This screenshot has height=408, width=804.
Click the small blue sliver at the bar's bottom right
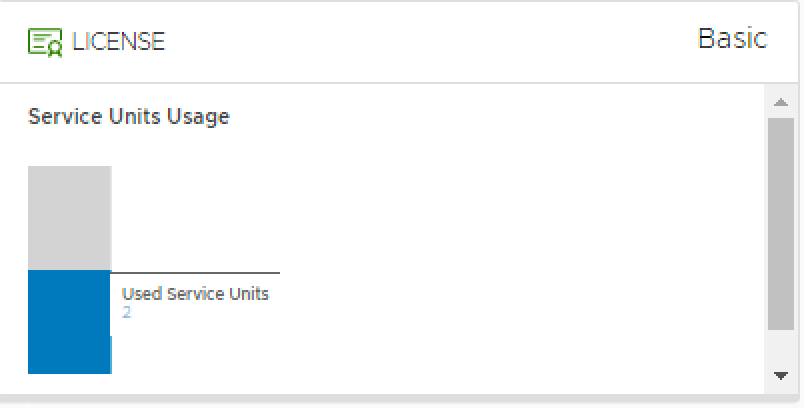click(x=111, y=355)
